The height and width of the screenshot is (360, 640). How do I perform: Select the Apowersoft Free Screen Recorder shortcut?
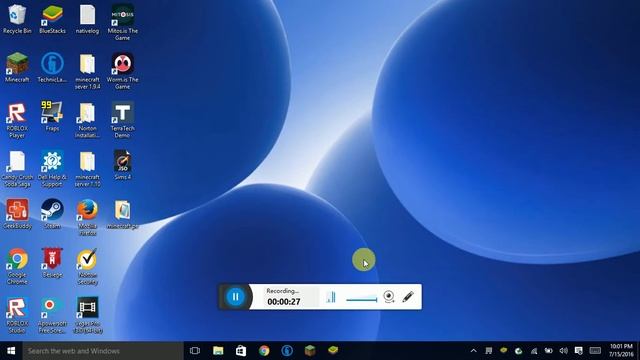(x=52, y=315)
